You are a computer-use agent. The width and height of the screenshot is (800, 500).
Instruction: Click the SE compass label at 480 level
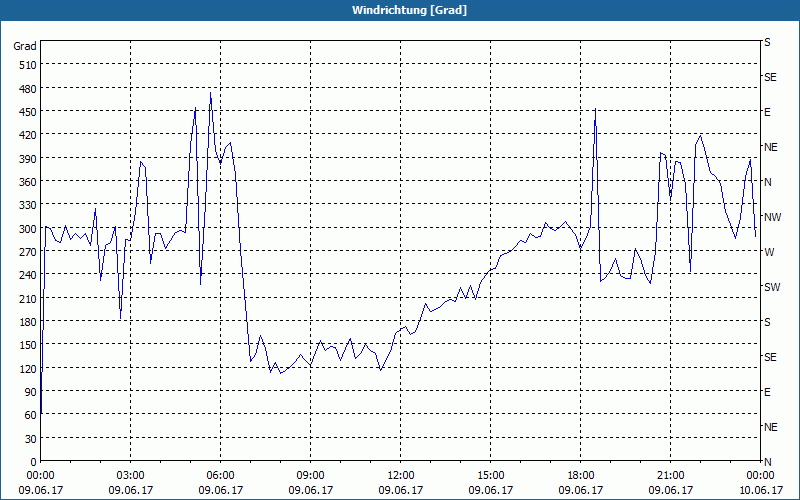(x=770, y=77)
